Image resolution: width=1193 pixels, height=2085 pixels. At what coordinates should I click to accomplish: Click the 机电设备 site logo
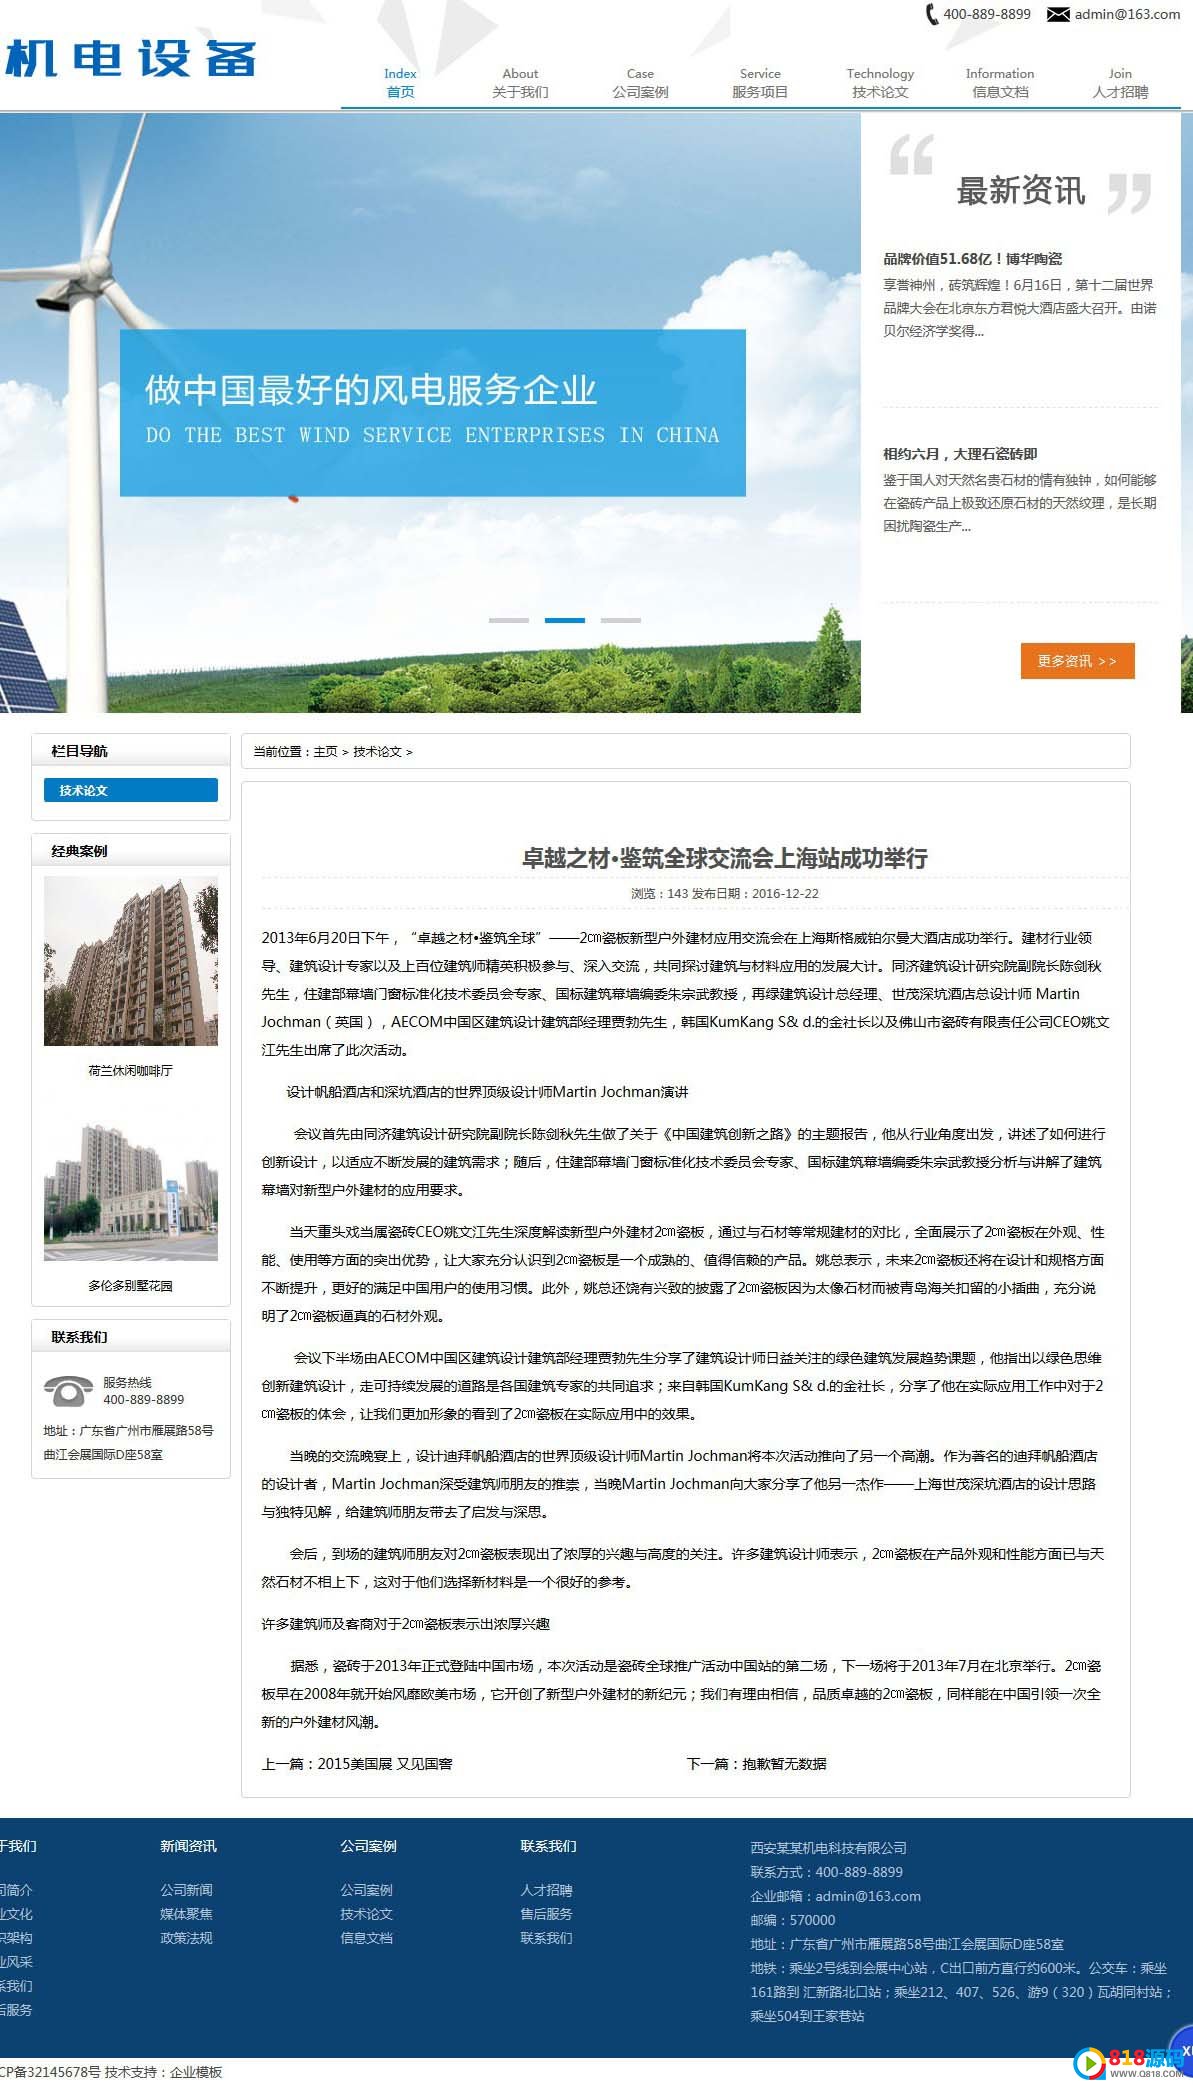pos(130,59)
